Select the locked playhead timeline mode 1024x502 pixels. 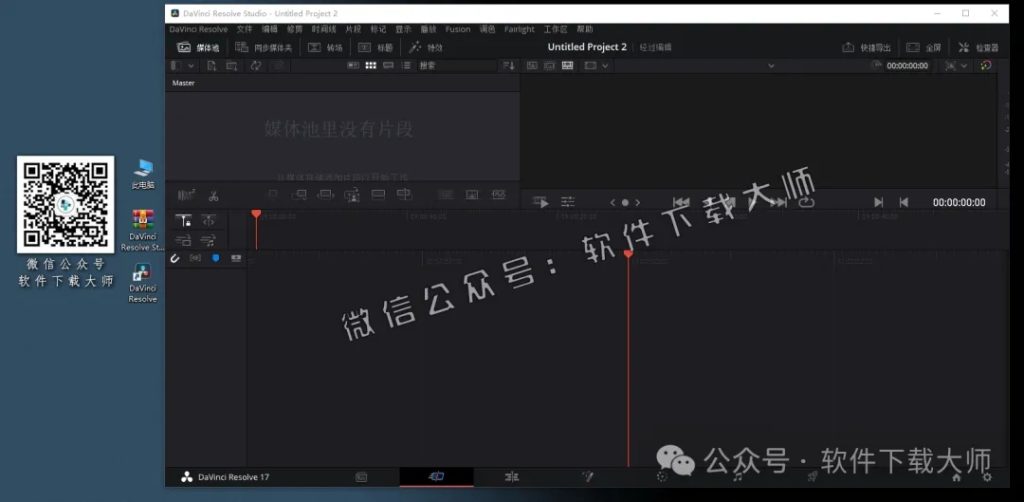tap(186, 221)
